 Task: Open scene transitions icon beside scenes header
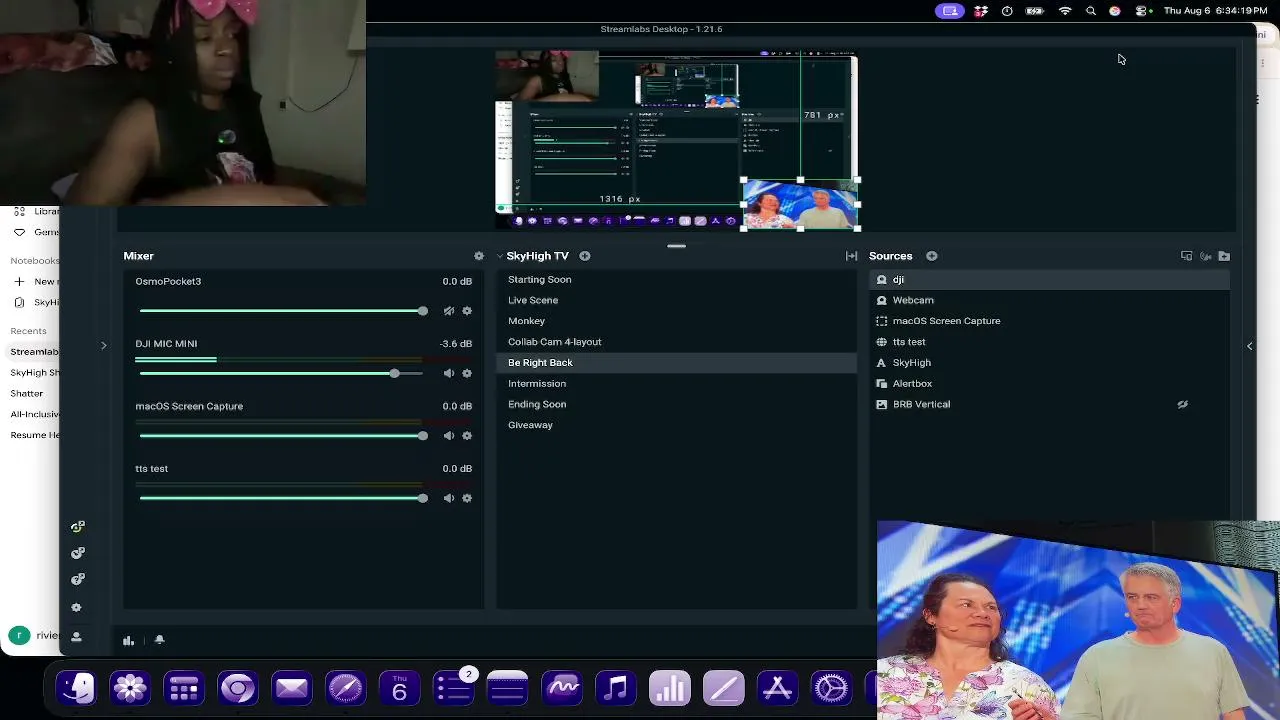click(852, 256)
